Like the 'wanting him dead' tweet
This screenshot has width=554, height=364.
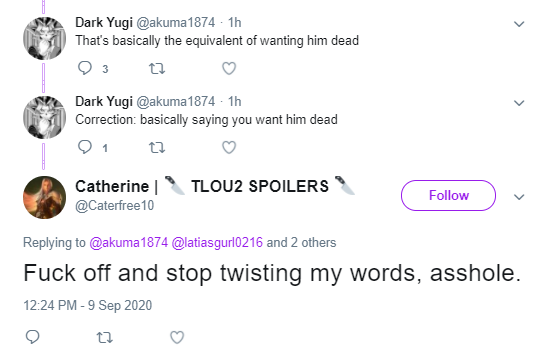coord(229,68)
